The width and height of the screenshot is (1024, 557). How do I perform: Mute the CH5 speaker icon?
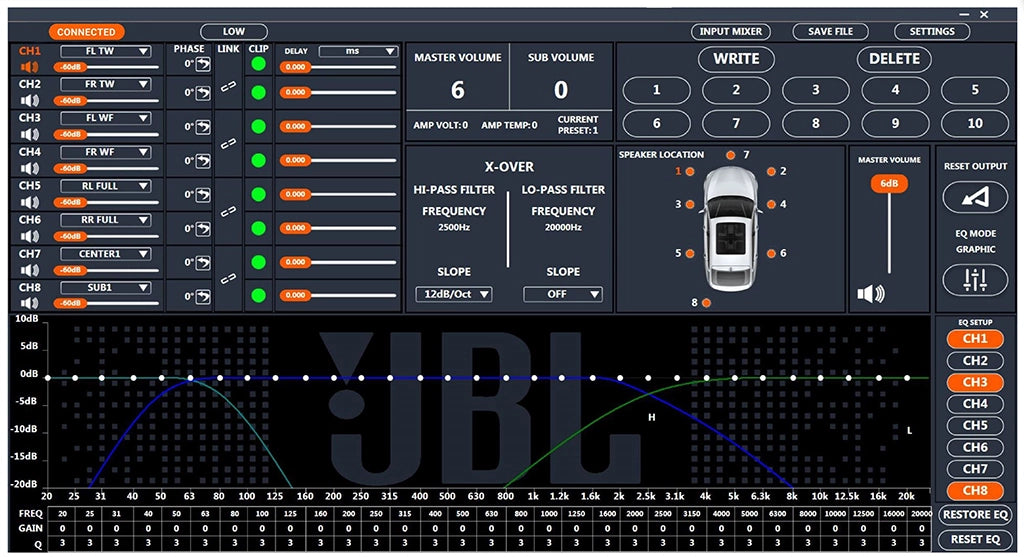click(x=30, y=202)
